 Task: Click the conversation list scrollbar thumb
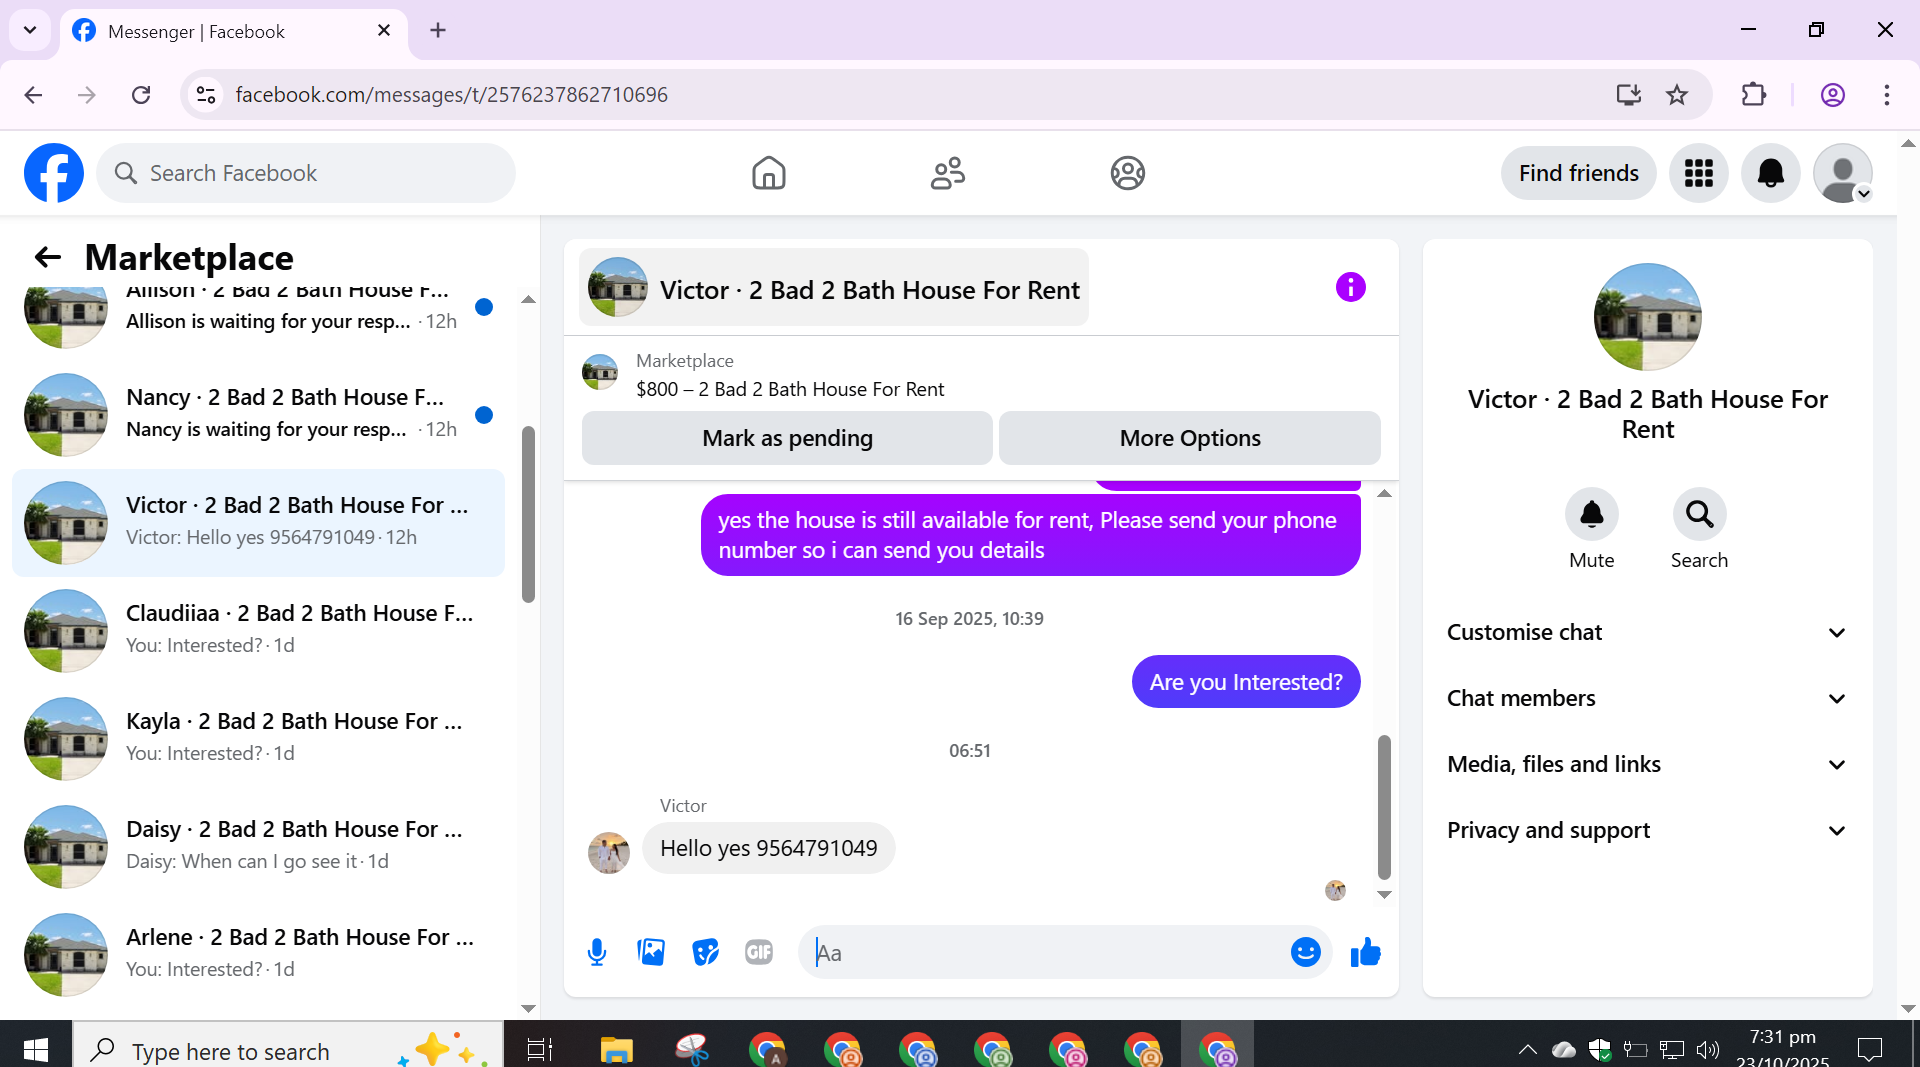[x=528, y=514]
